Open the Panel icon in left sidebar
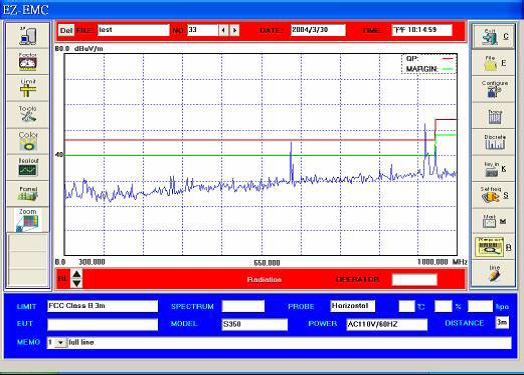524x375 pixels. click(x=28, y=194)
